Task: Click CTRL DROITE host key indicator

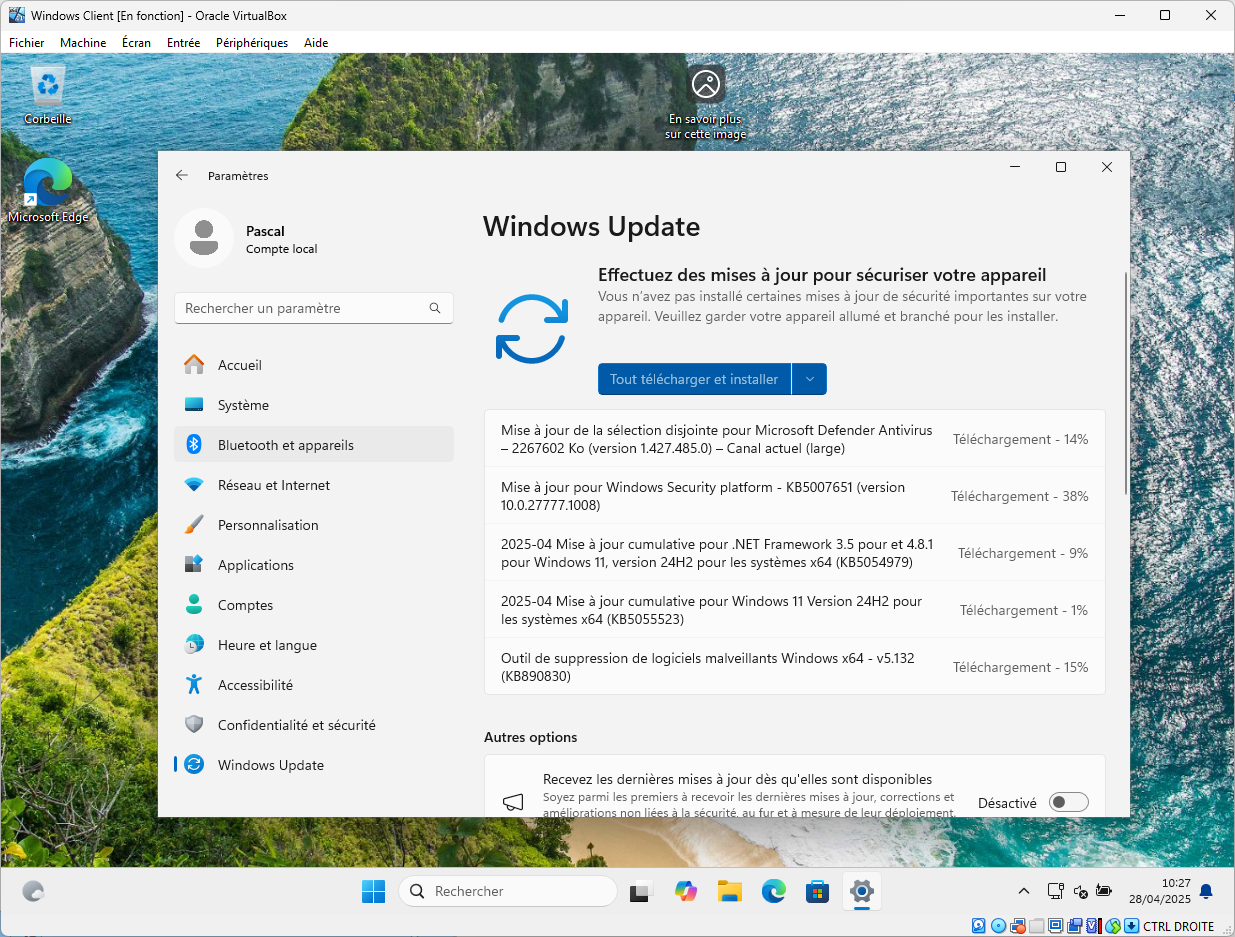Action: click(1178, 926)
